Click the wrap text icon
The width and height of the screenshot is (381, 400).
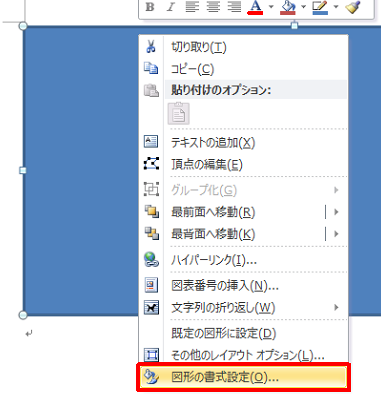click(x=151, y=307)
